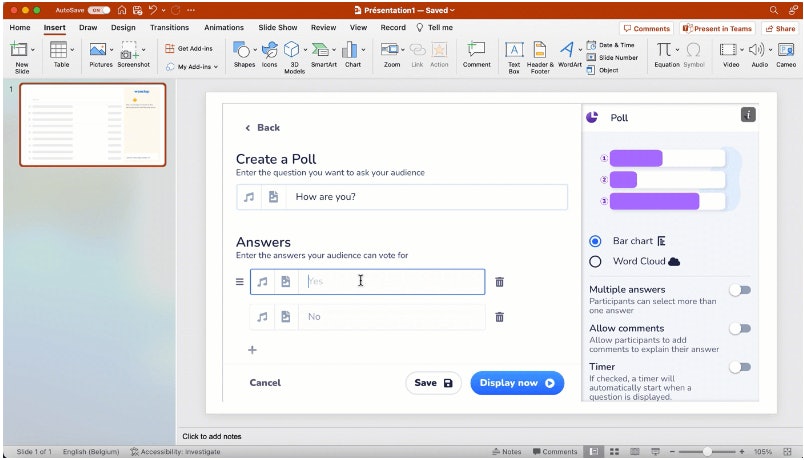The width and height of the screenshot is (804, 460).
Task: Enable Allow comments toggle
Action: tap(740, 329)
